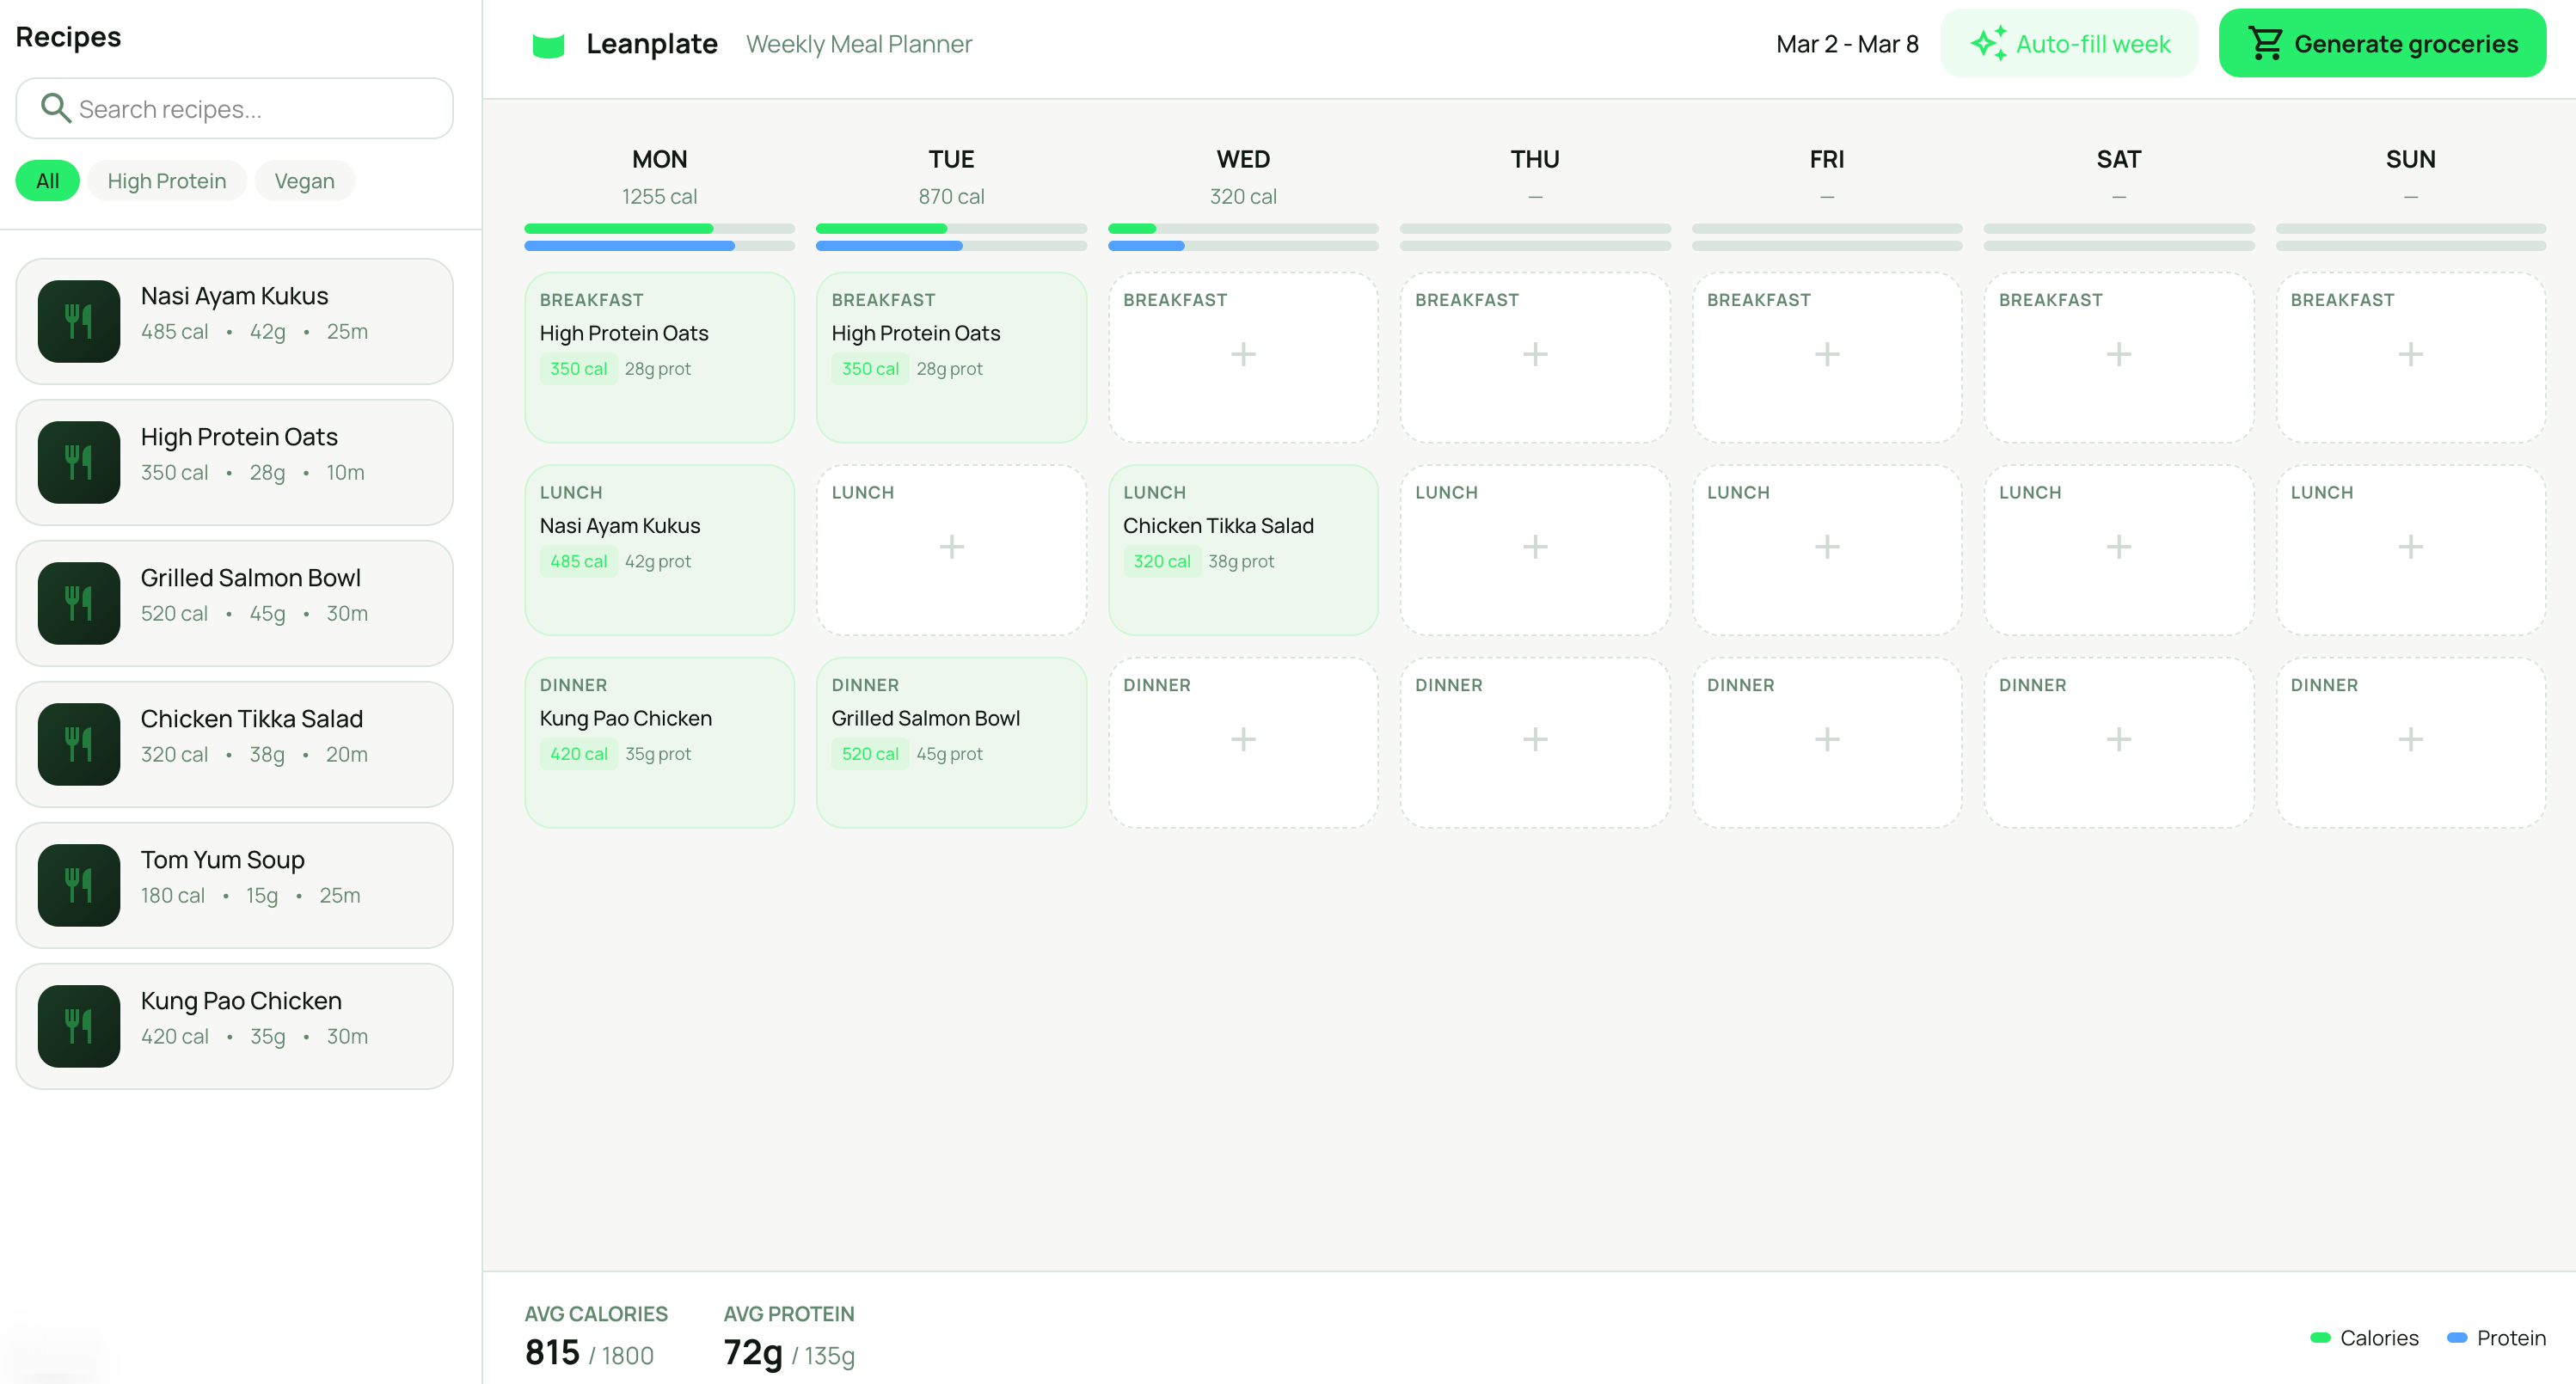This screenshot has height=1384, width=2576.
Task: Click Nasi Ayam Kukus recipe fork icon
Action: (x=79, y=321)
